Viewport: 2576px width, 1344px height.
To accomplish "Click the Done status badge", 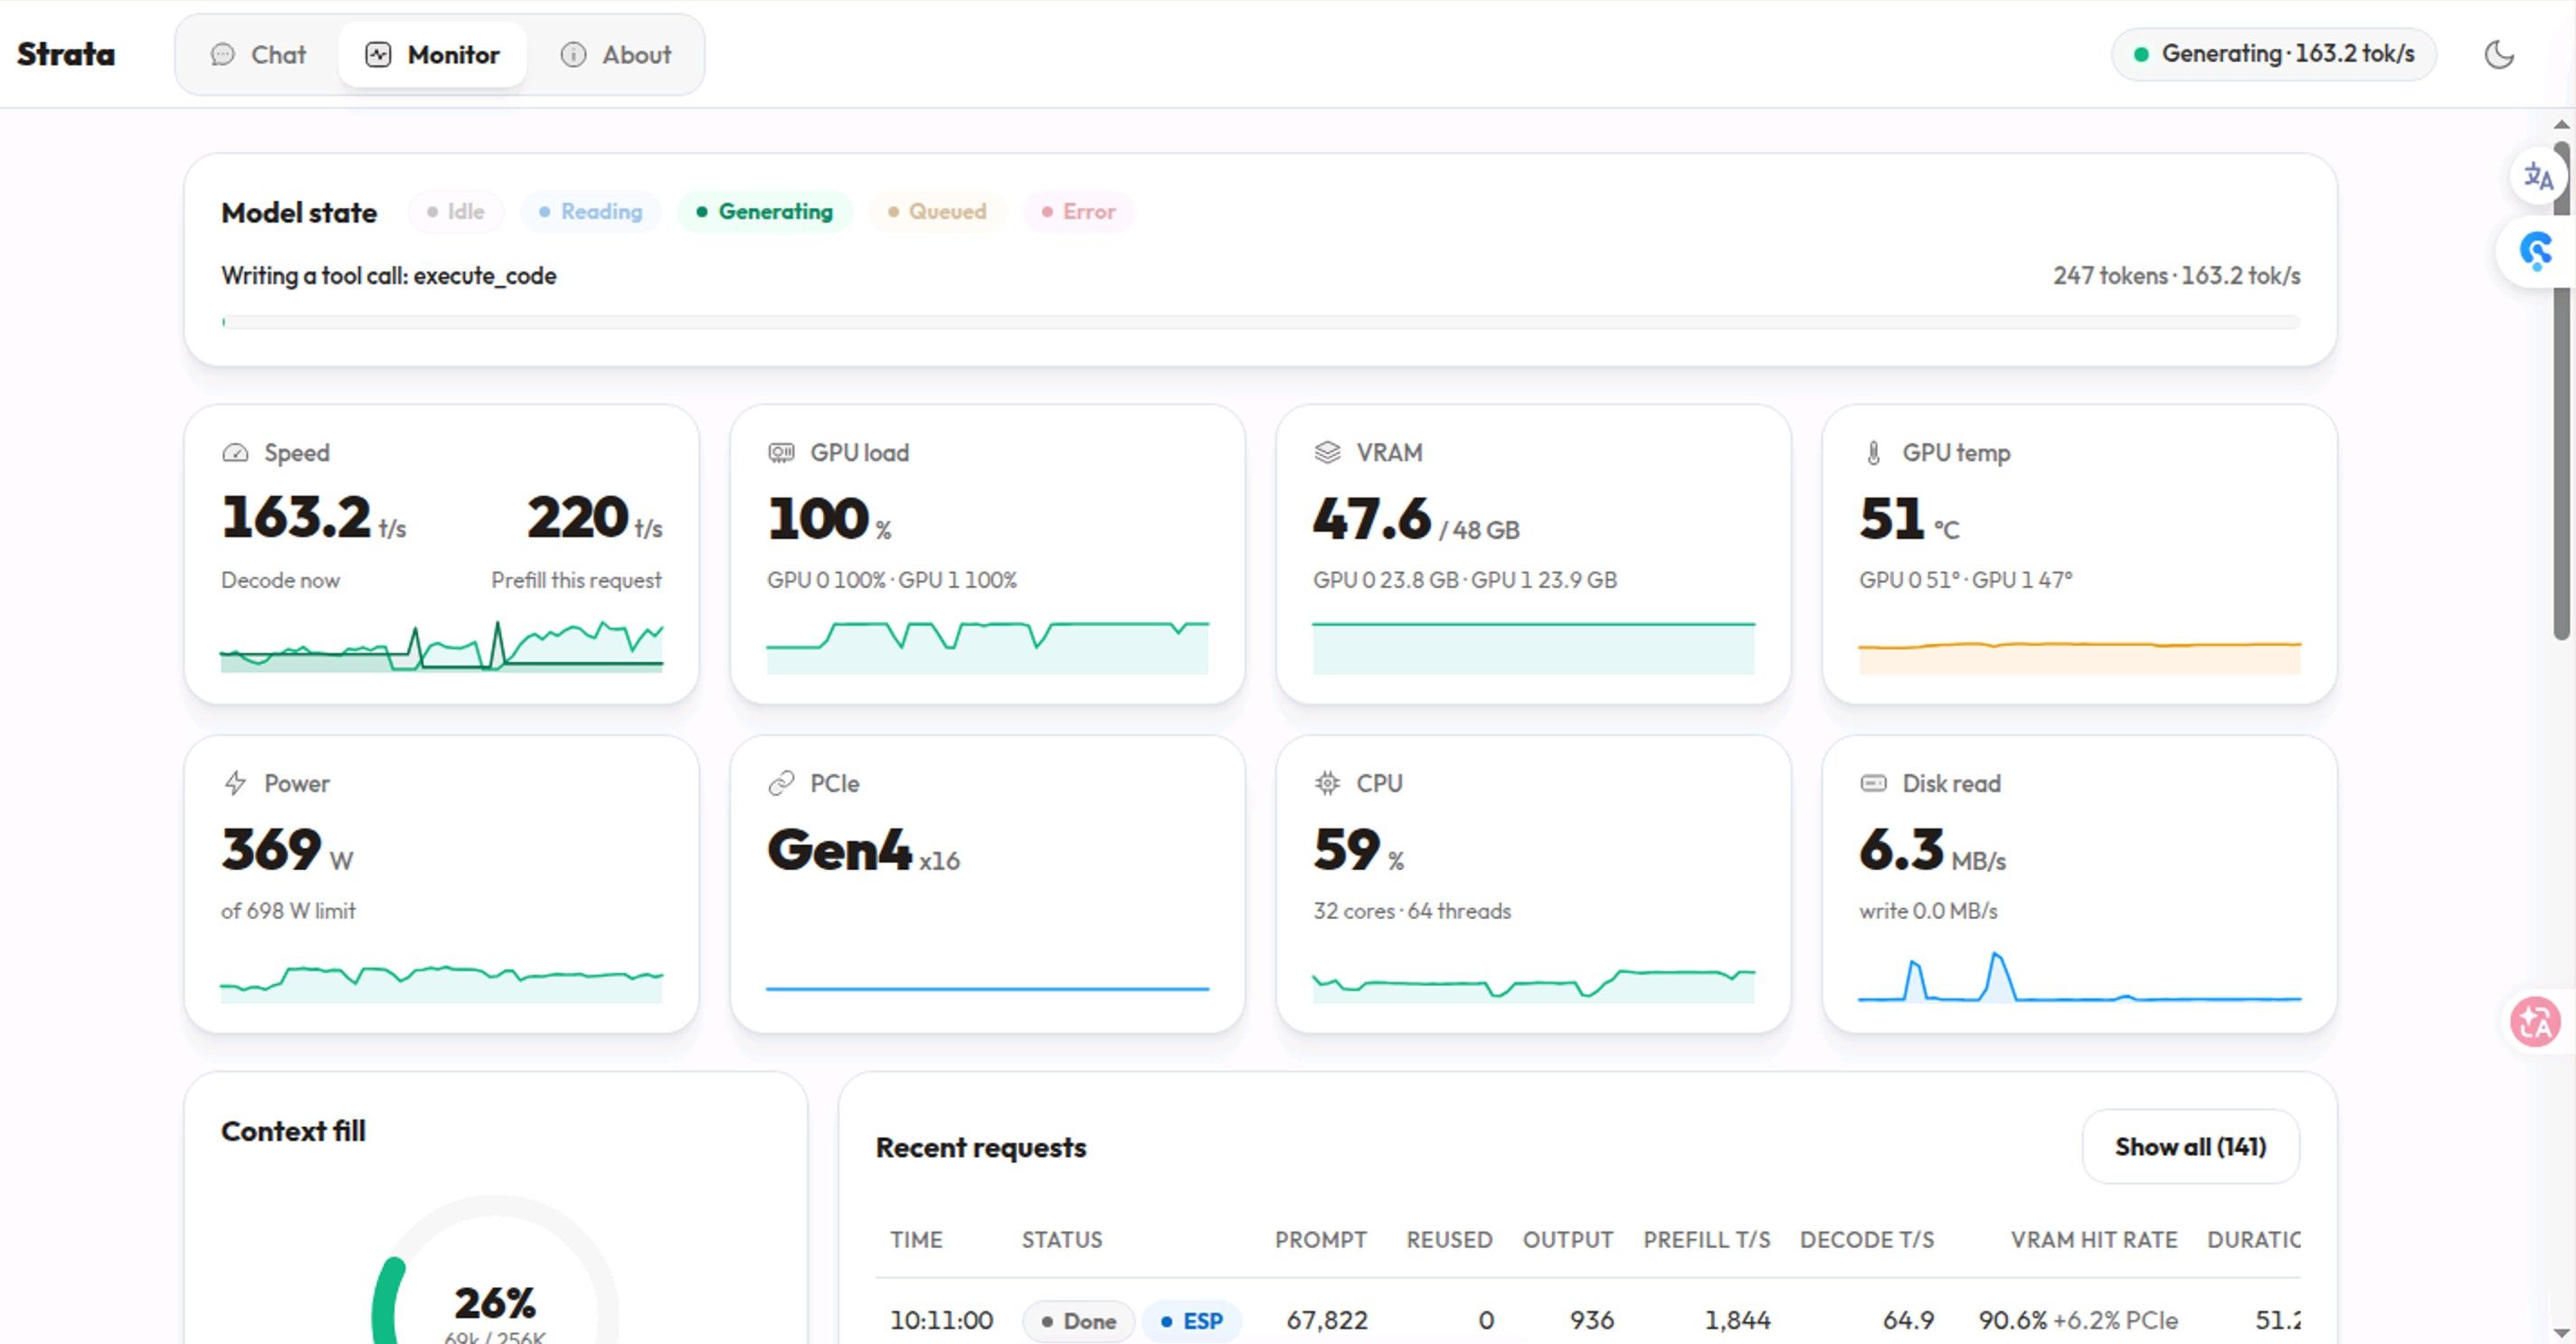I will coord(1078,1321).
